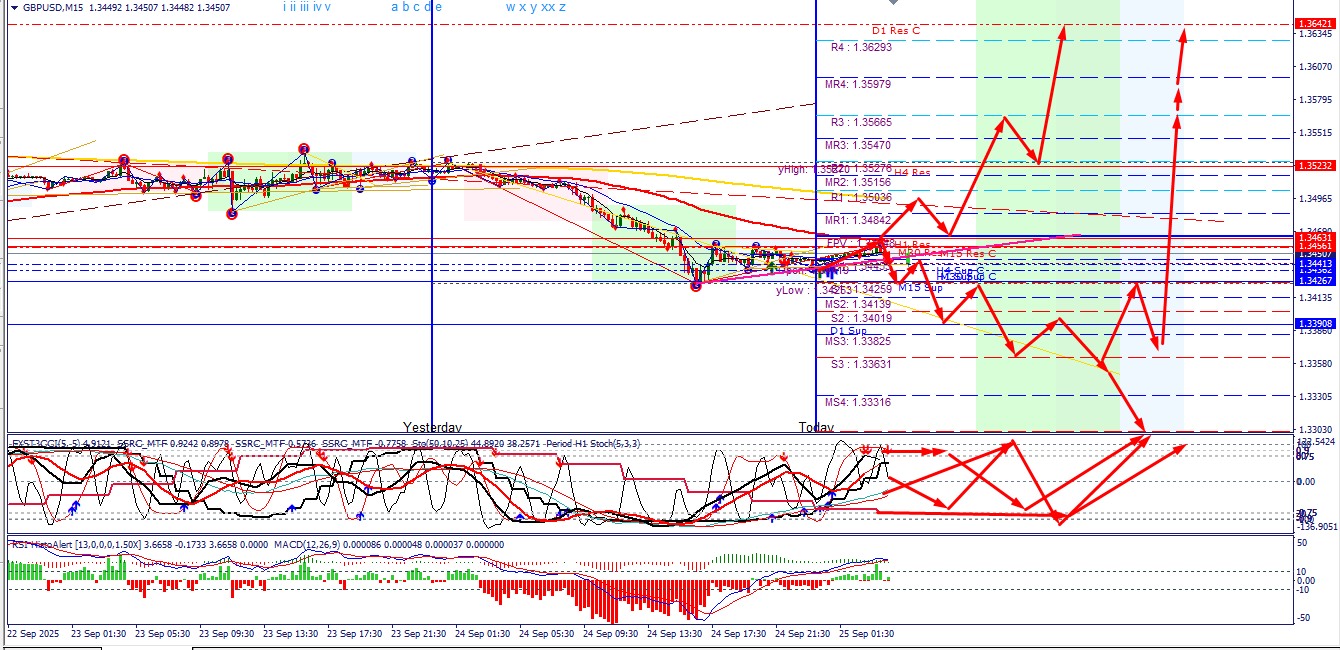The height and width of the screenshot is (650, 1340).
Task: Click the red 1.35232 price tag
Action: tap(1313, 165)
